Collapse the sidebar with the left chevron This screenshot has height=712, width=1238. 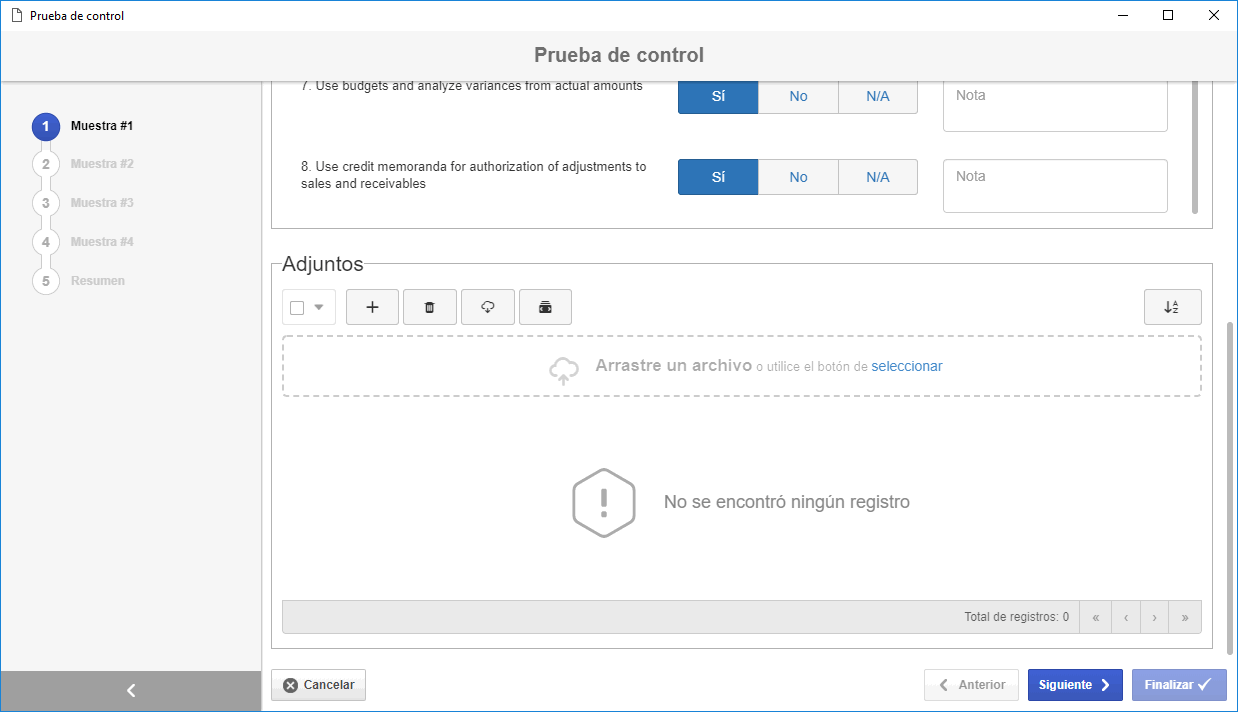[x=131, y=690]
